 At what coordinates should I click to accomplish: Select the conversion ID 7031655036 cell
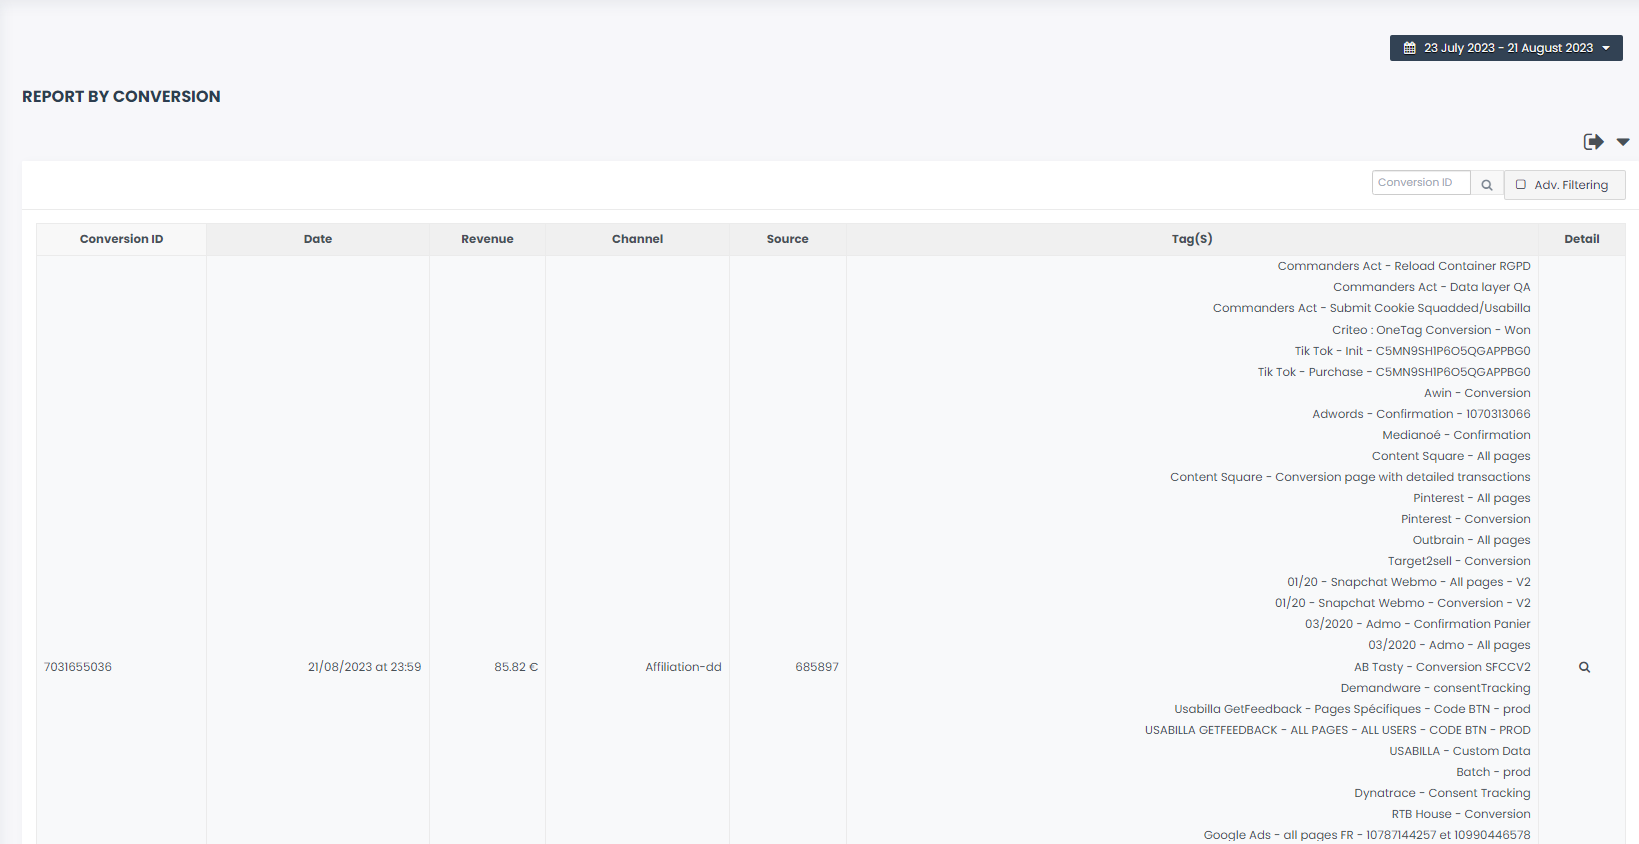(78, 667)
